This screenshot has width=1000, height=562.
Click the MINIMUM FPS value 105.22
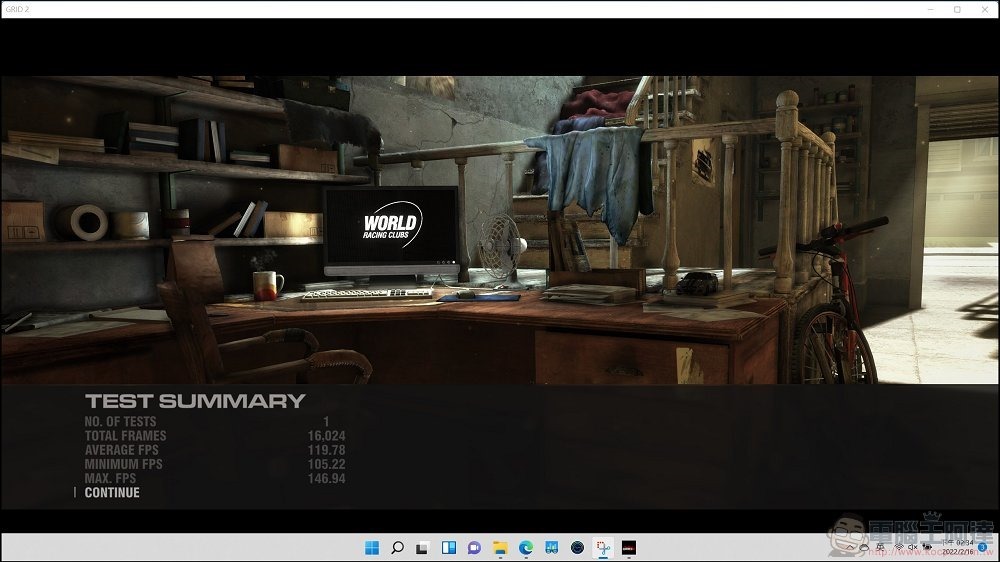pos(327,464)
